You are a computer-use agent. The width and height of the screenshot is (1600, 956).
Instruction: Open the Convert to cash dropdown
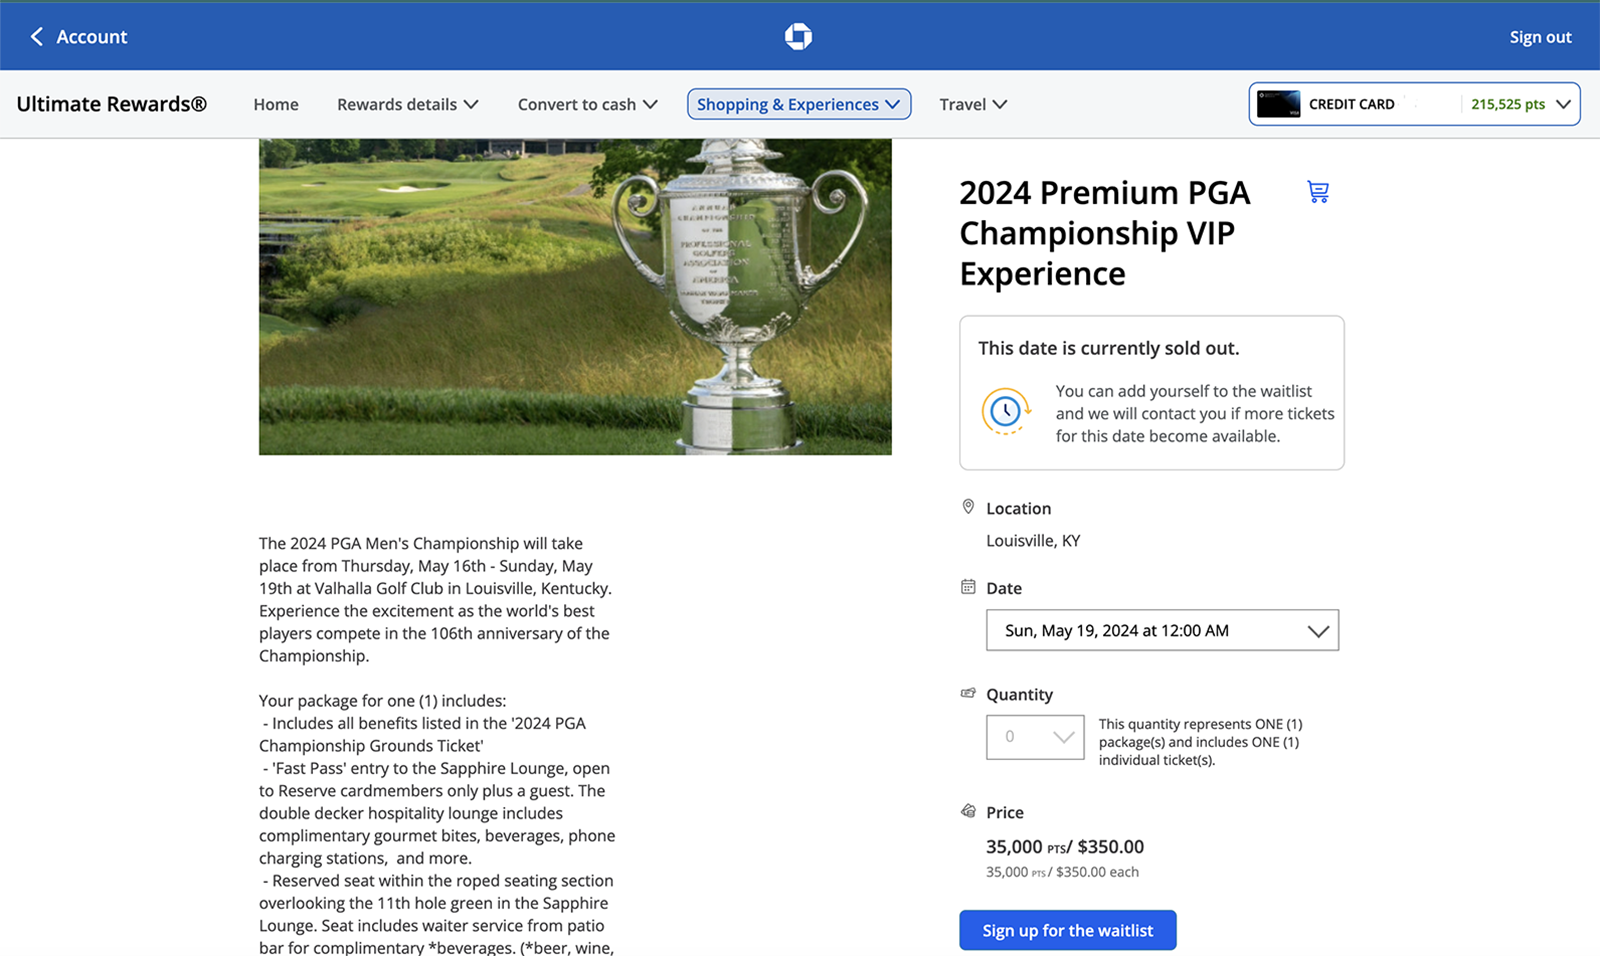coord(586,103)
